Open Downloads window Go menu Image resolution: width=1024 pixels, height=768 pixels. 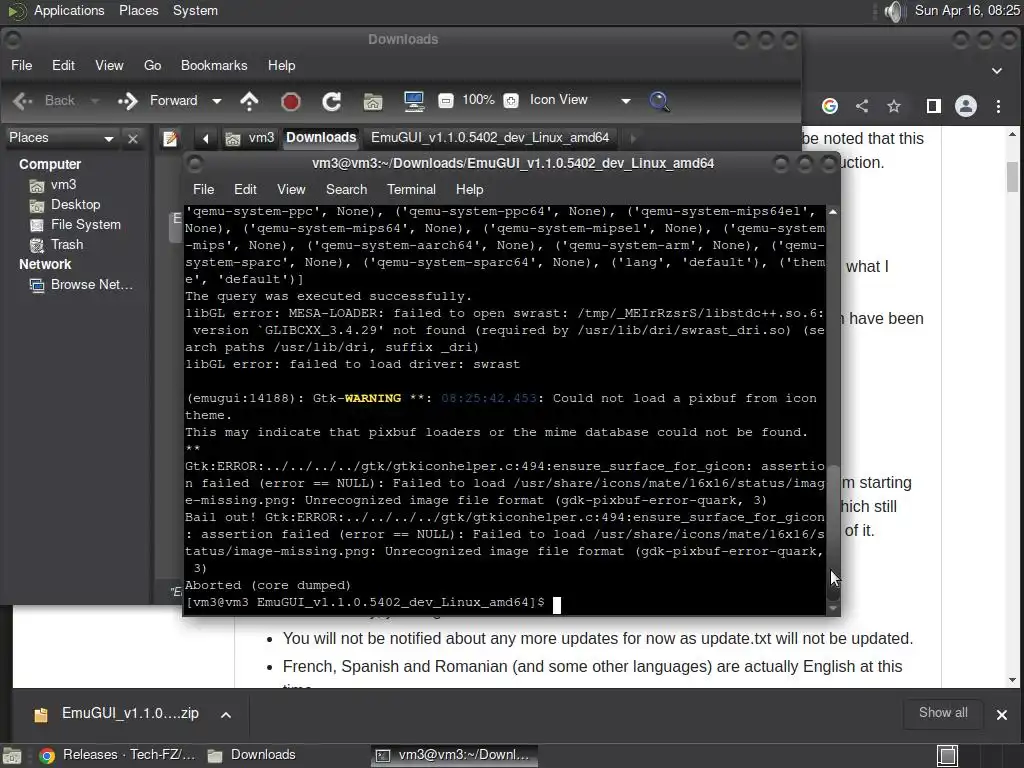tap(152, 65)
